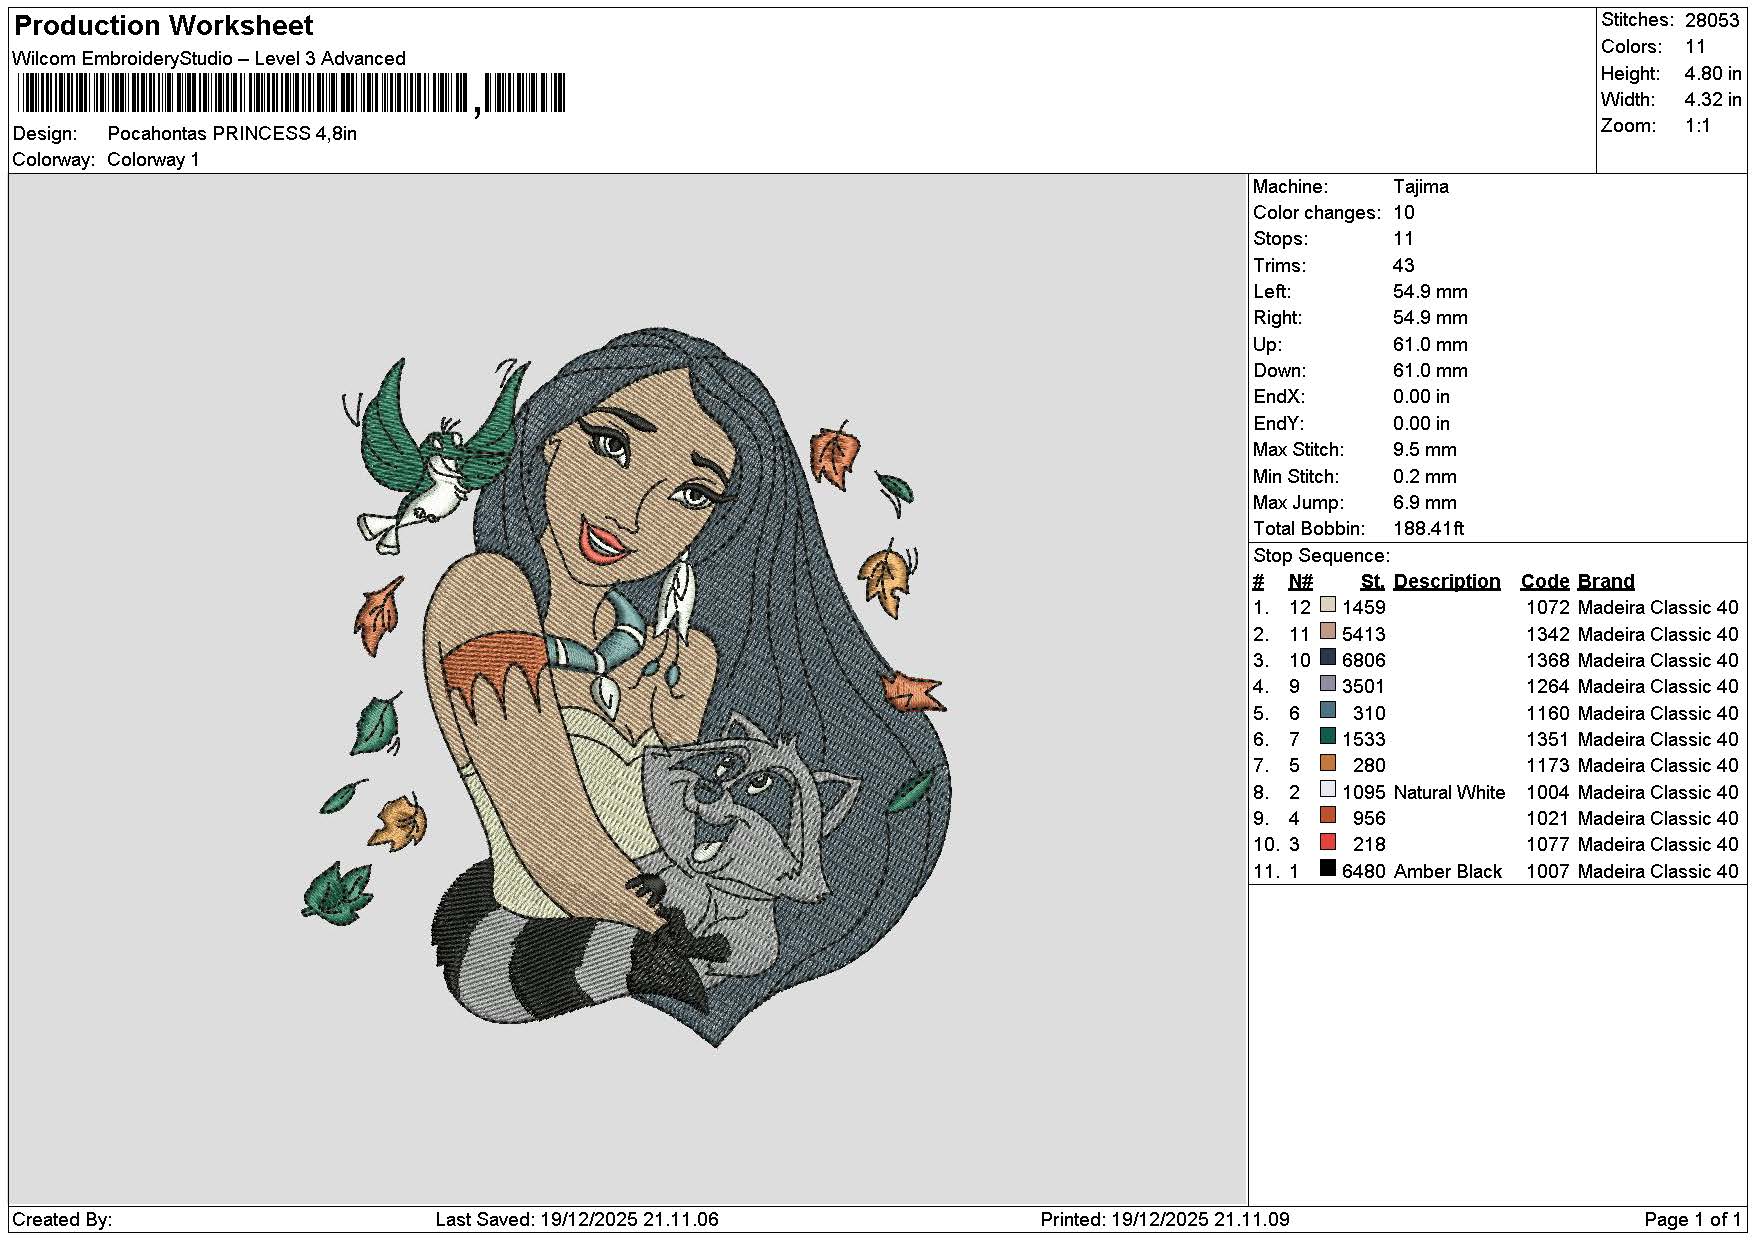Select the Right extent "54.9 mm"
This screenshot has width=1755, height=1240.
(x=1430, y=318)
